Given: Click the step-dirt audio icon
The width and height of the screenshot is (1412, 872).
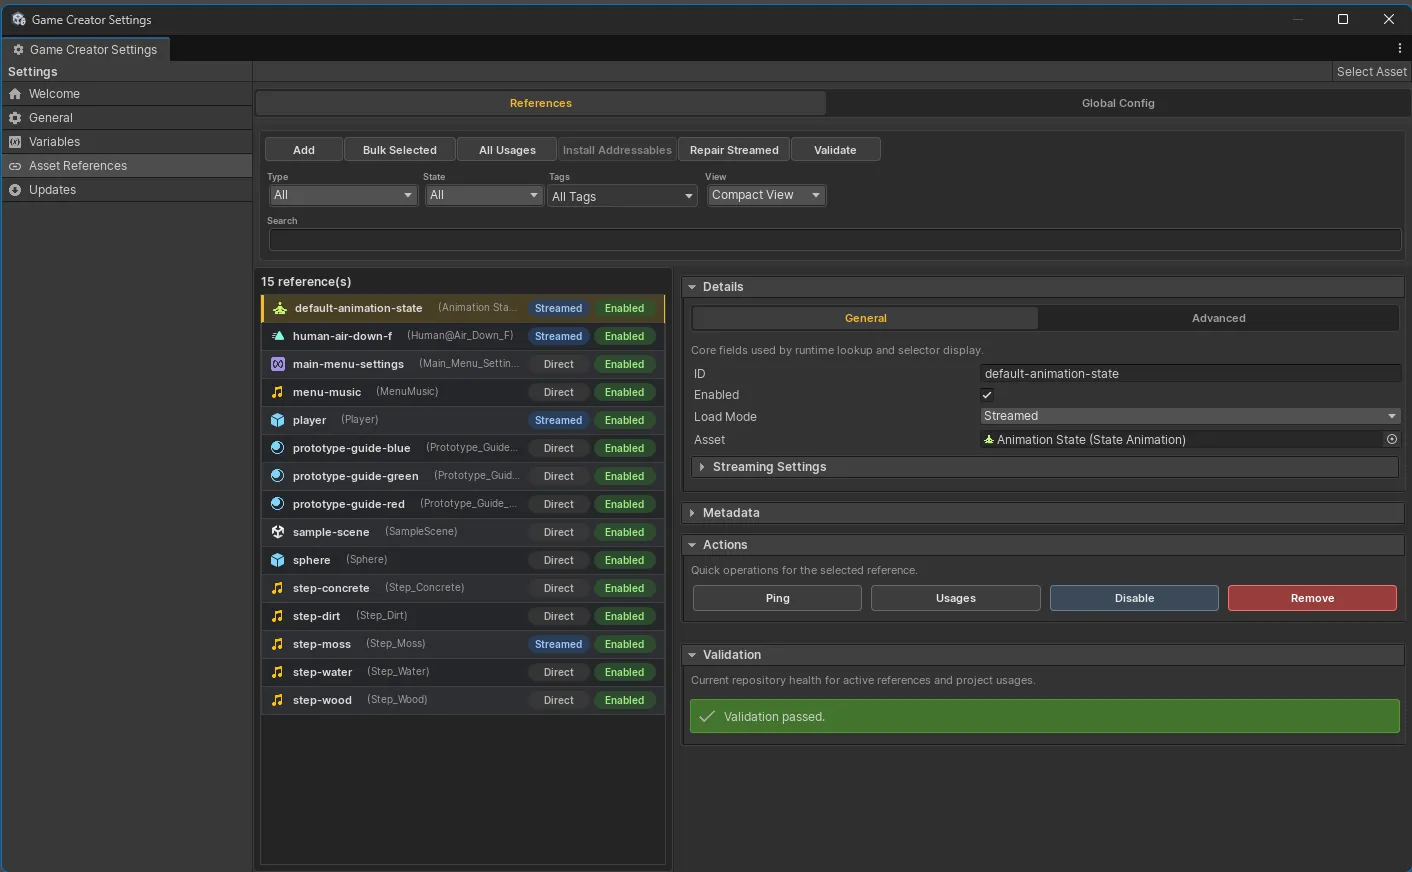Looking at the screenshot, I should pos(278,616).
